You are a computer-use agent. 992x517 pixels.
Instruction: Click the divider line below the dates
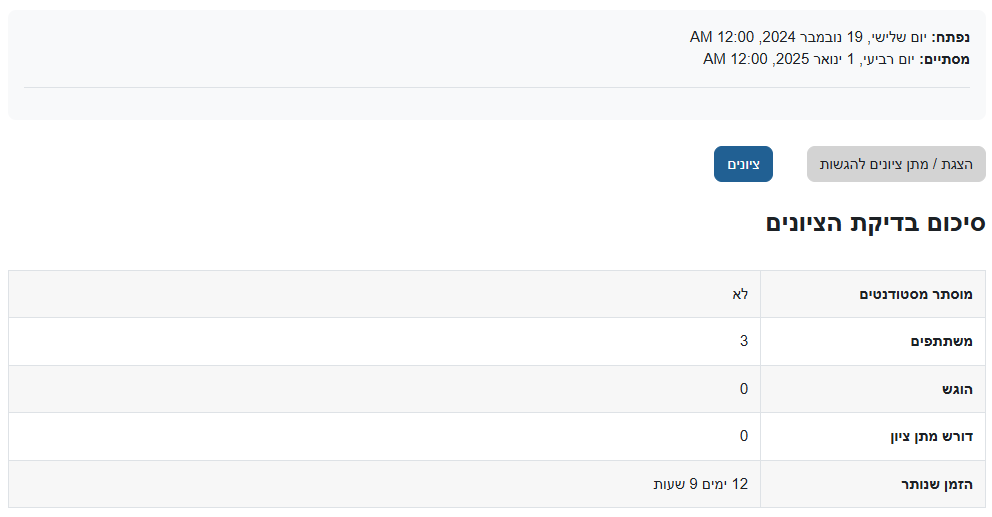click(496, 87)
